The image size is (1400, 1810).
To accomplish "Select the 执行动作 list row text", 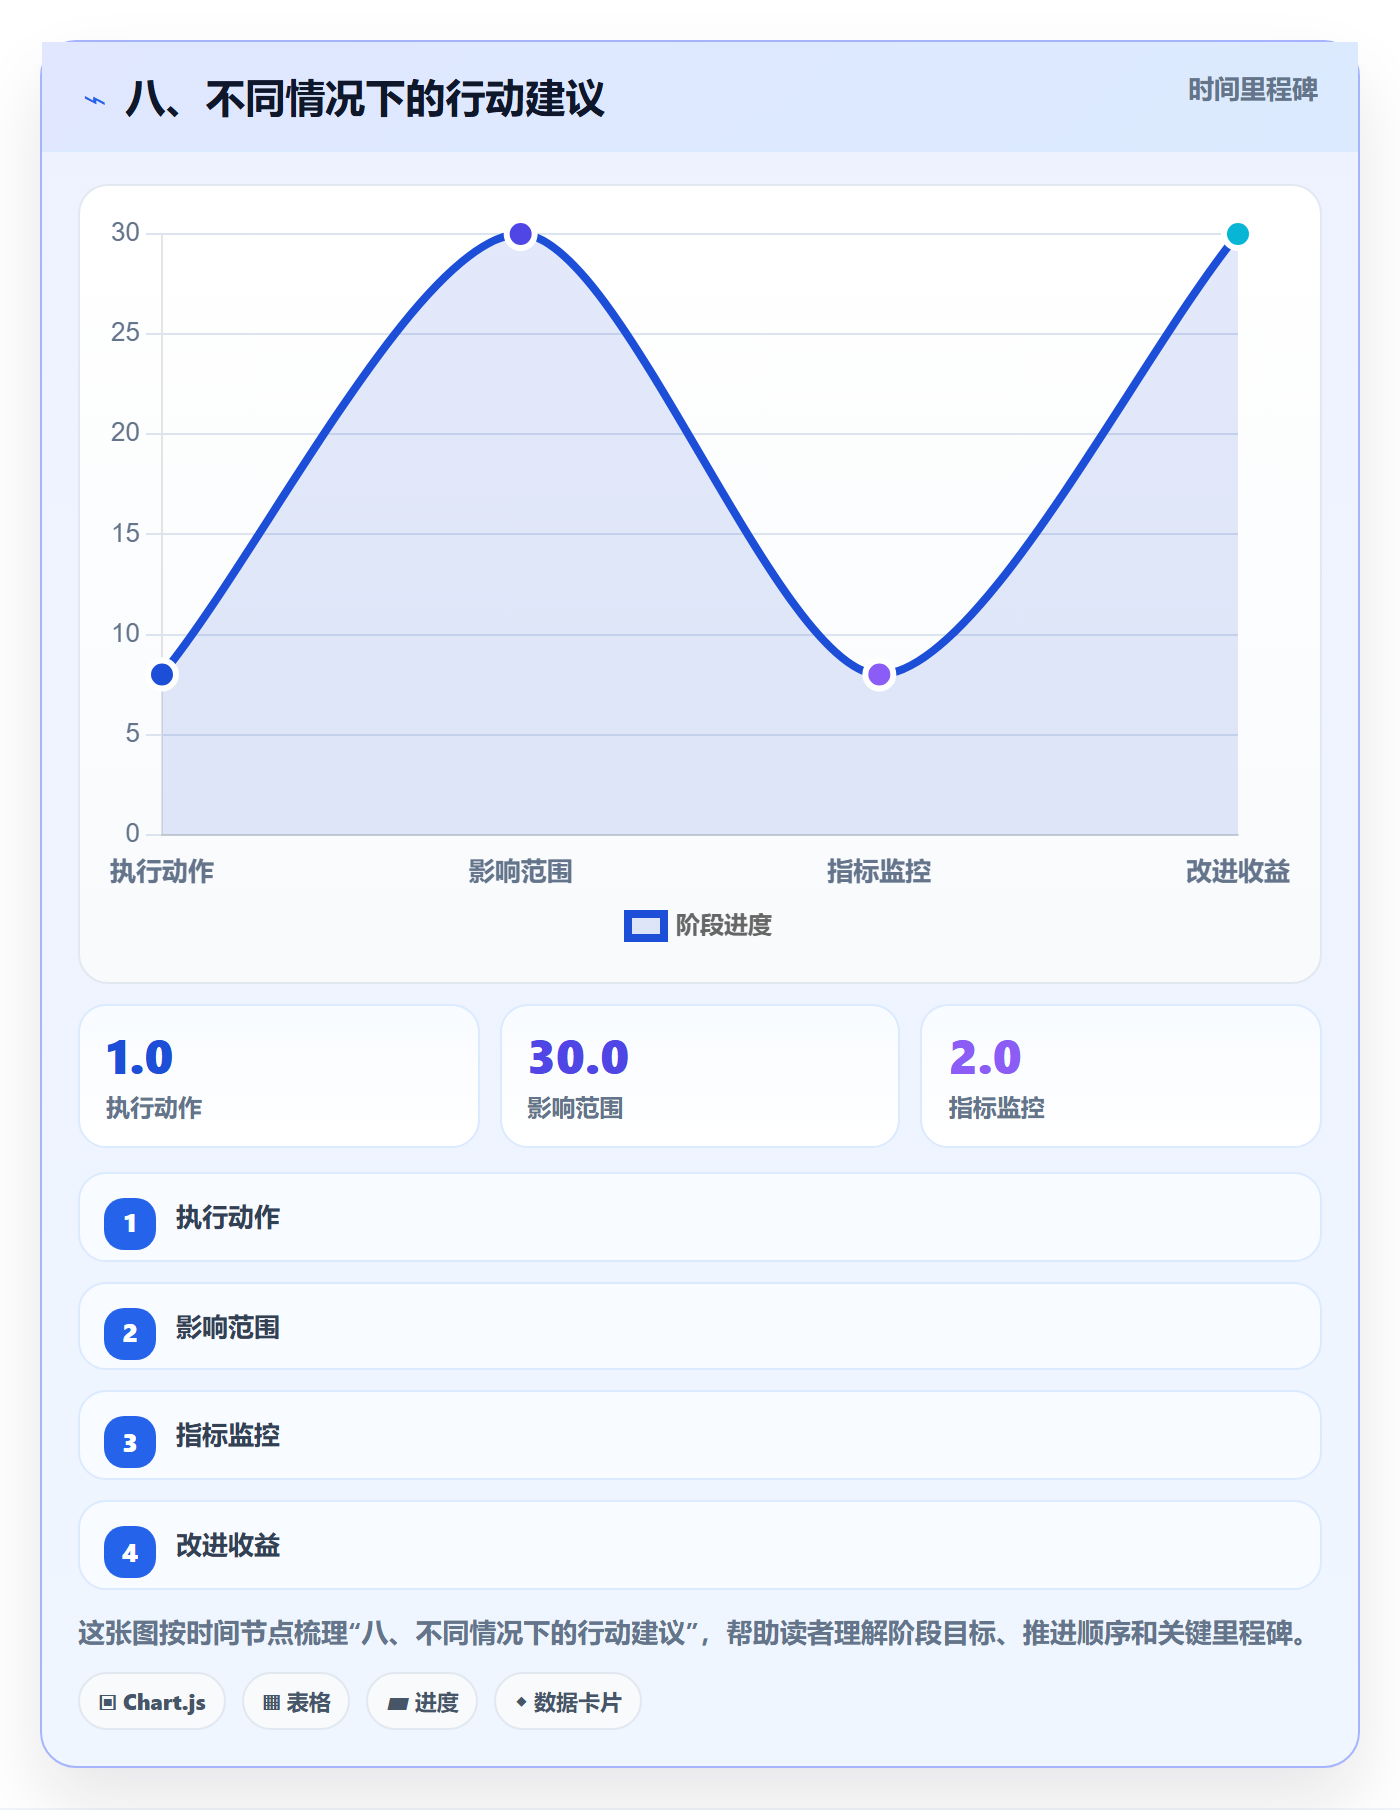I will [x=228, y=1218].
